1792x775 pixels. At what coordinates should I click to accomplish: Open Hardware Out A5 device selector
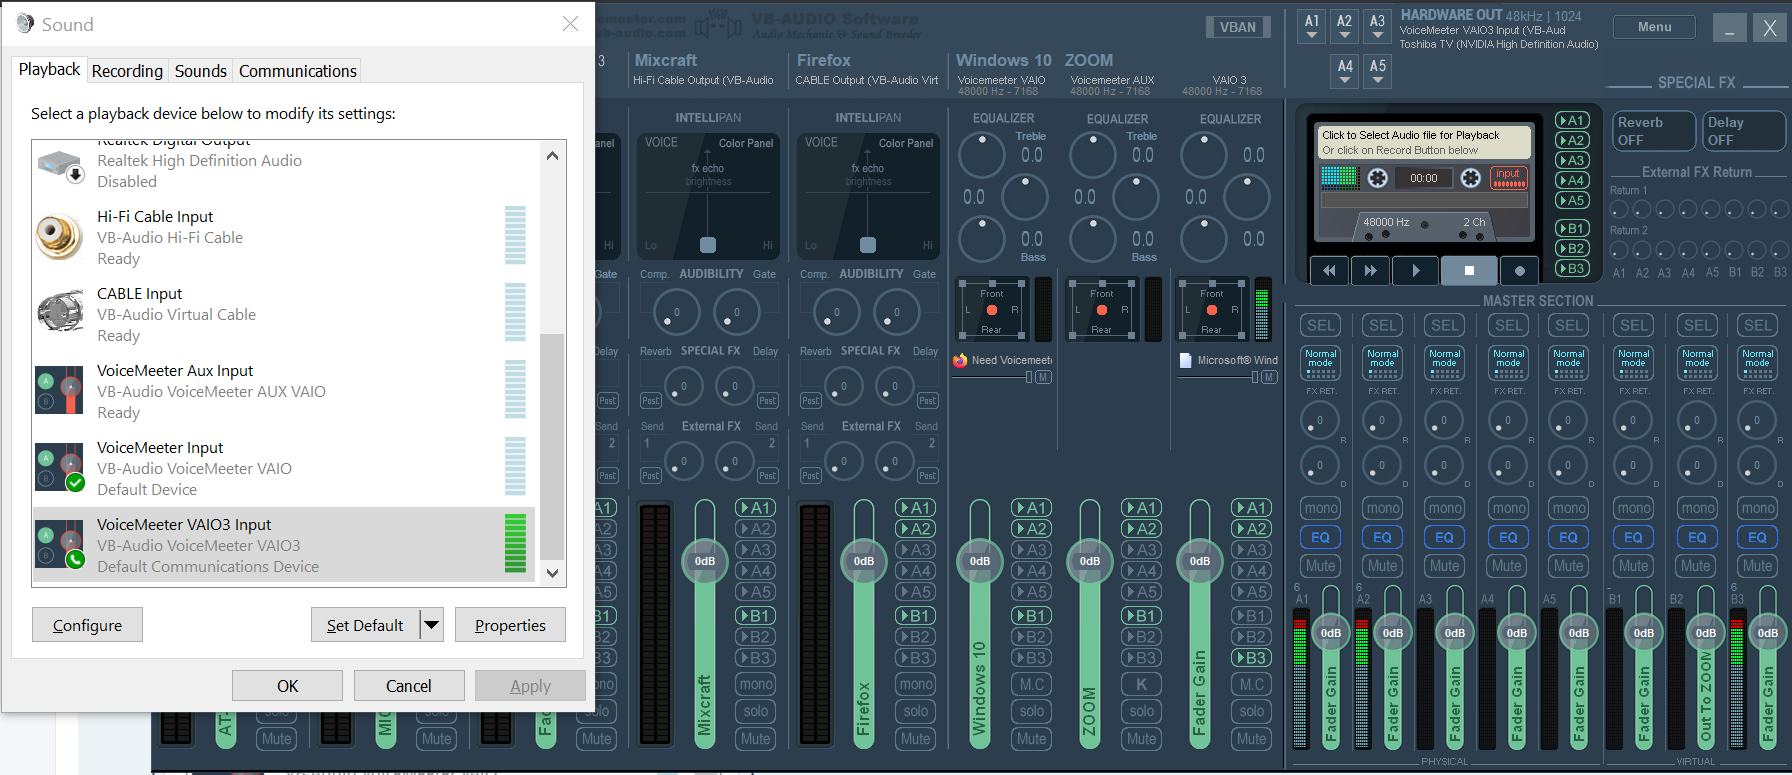pos(1378,71)
